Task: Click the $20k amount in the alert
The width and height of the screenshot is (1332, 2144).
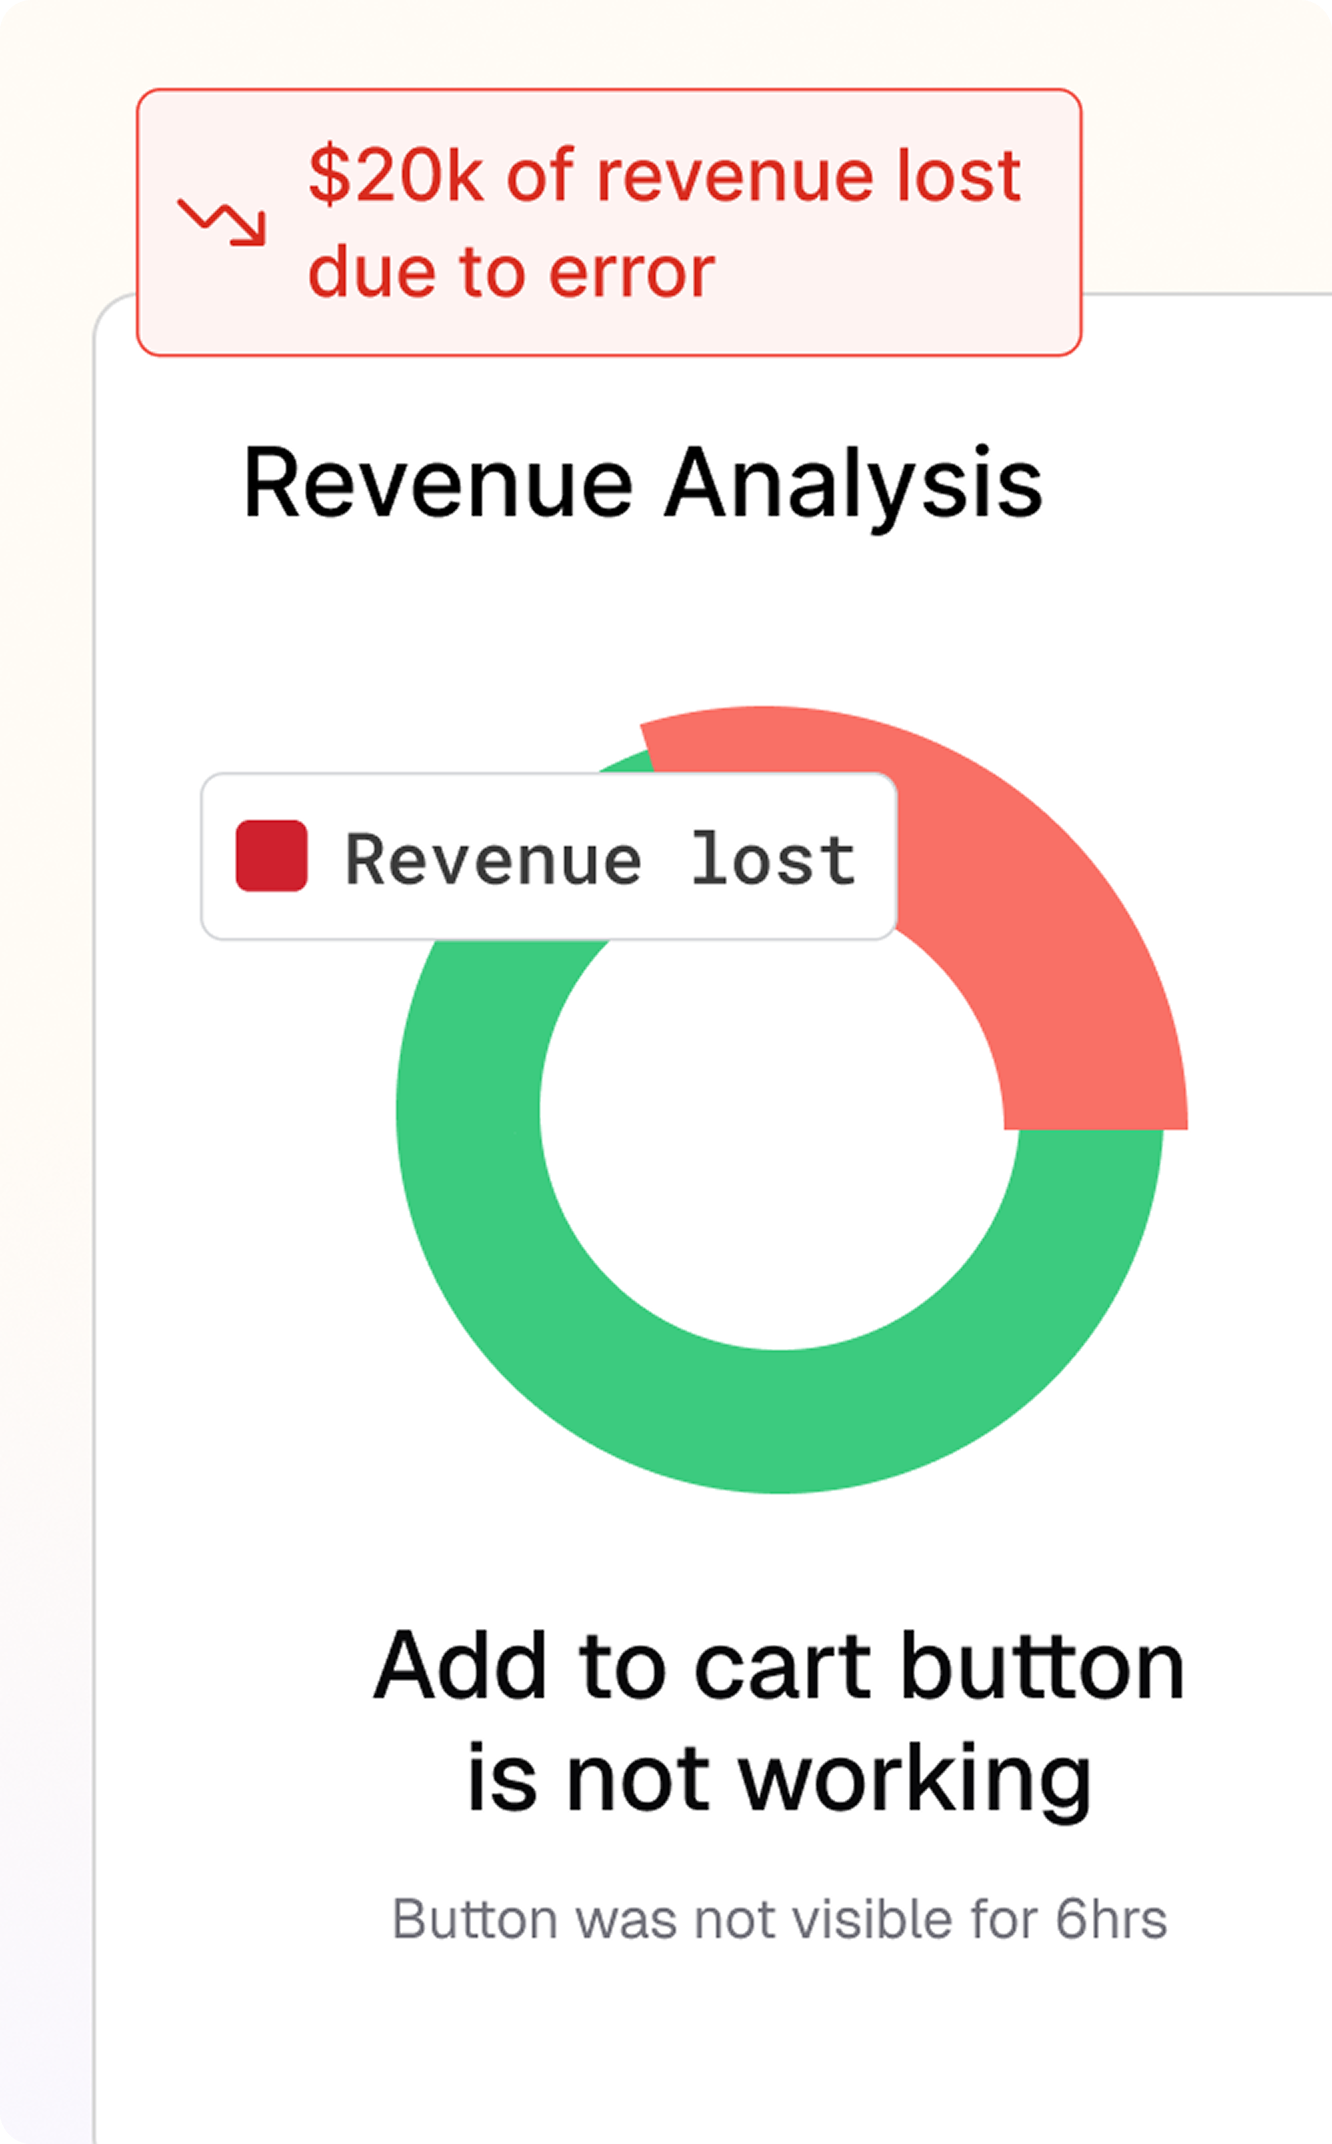Action: coord(396,176)
